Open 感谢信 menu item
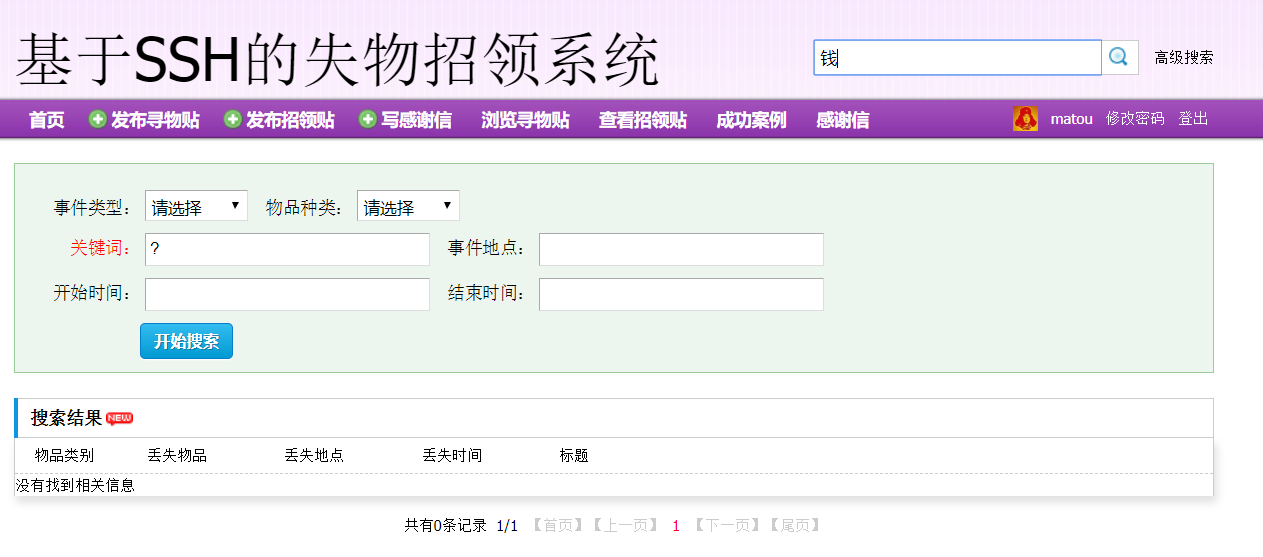This screenshot has height=557, width=1263. [x=842, y=120]
